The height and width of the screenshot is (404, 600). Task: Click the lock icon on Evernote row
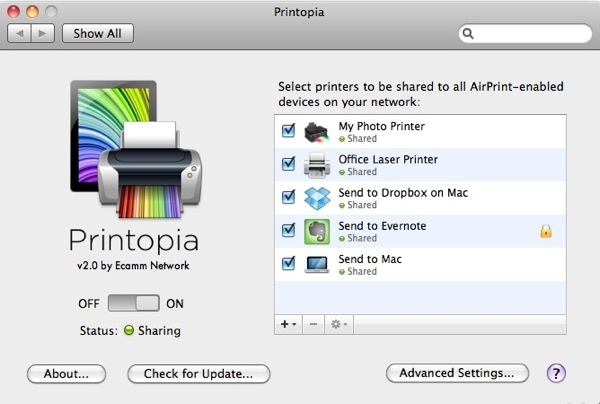coord(546,231)
